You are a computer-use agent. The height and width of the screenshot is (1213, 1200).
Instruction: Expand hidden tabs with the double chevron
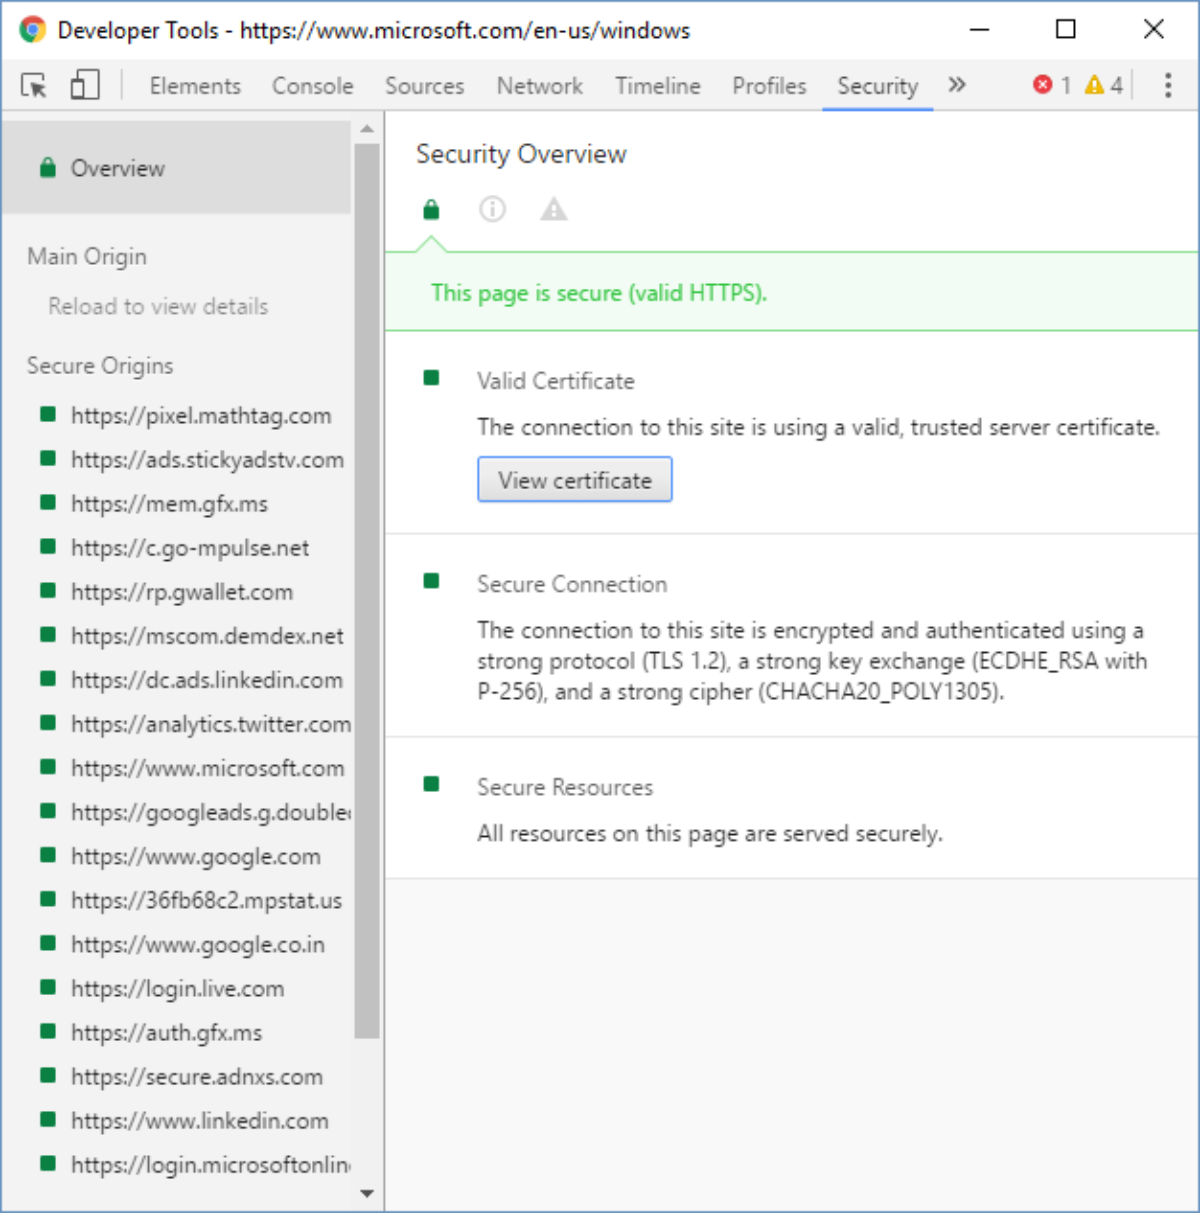click(x=957, y=85)
